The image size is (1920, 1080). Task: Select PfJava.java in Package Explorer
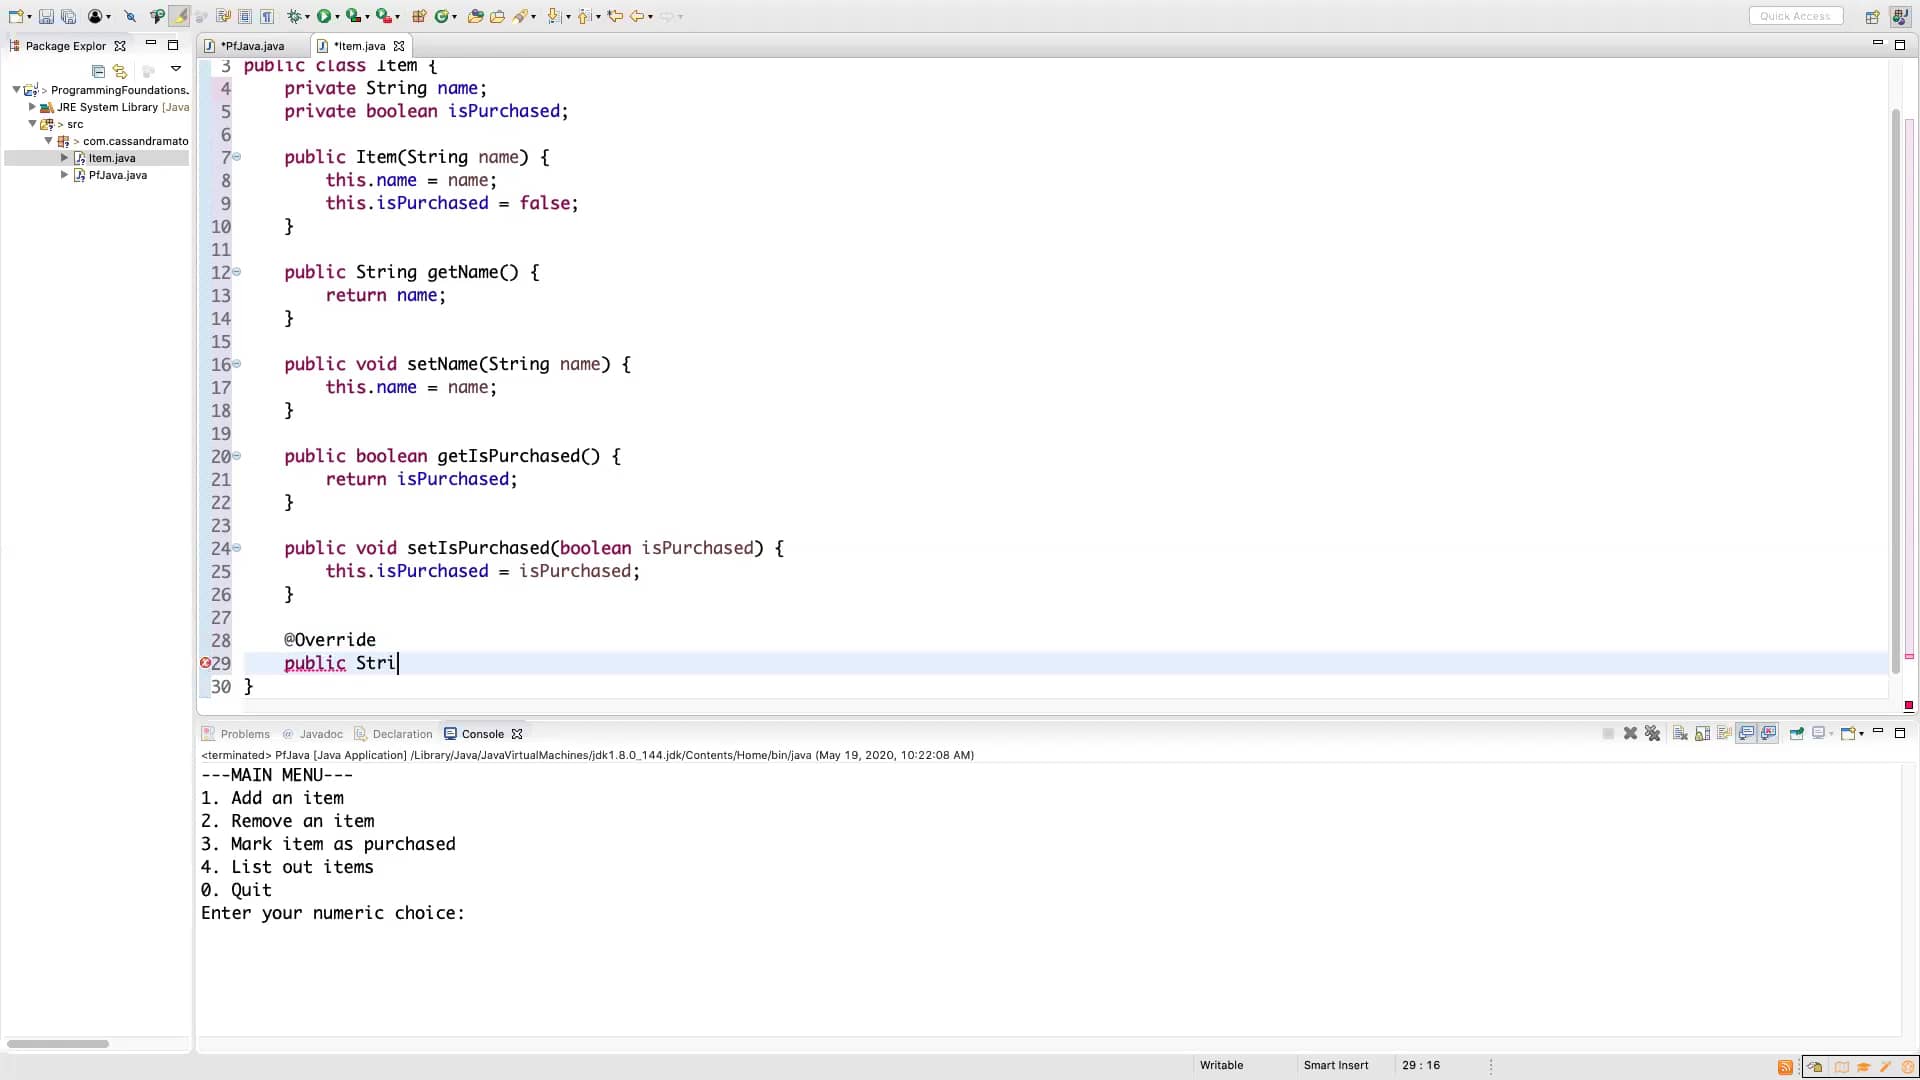[x=117, y=175]
